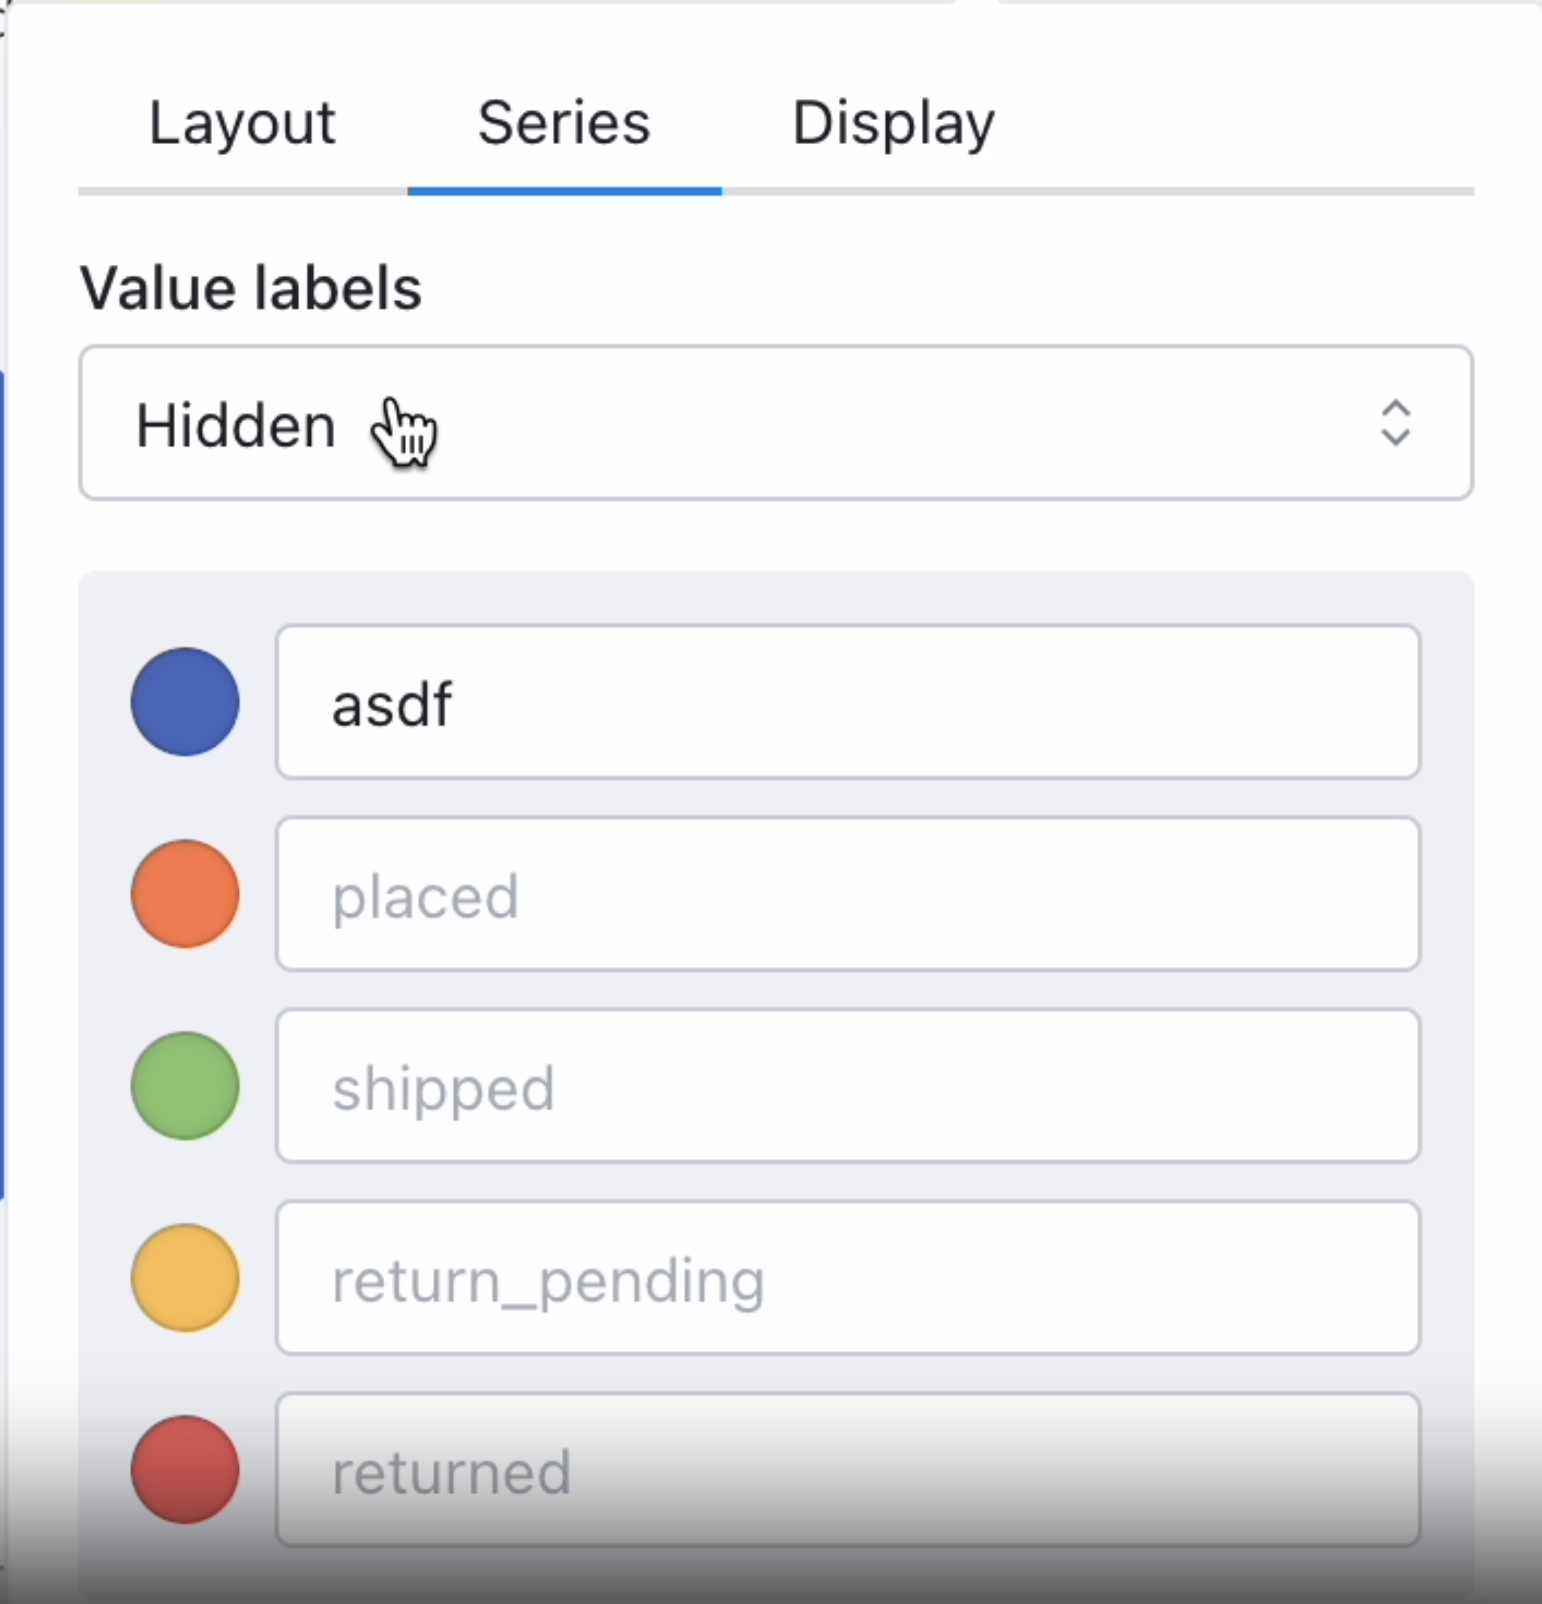The width and height of the screenshot is (1542, 1604).
Task: Open the Display tab
Action: (x=893, y=125)
